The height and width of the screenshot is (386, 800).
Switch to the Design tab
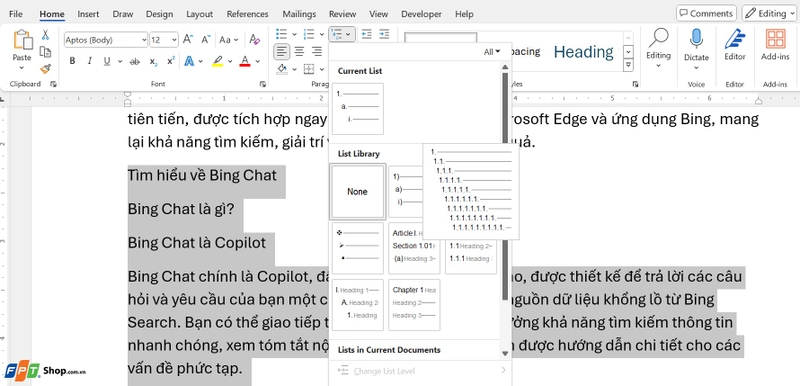pyautogui.click(x=160, y=14)
